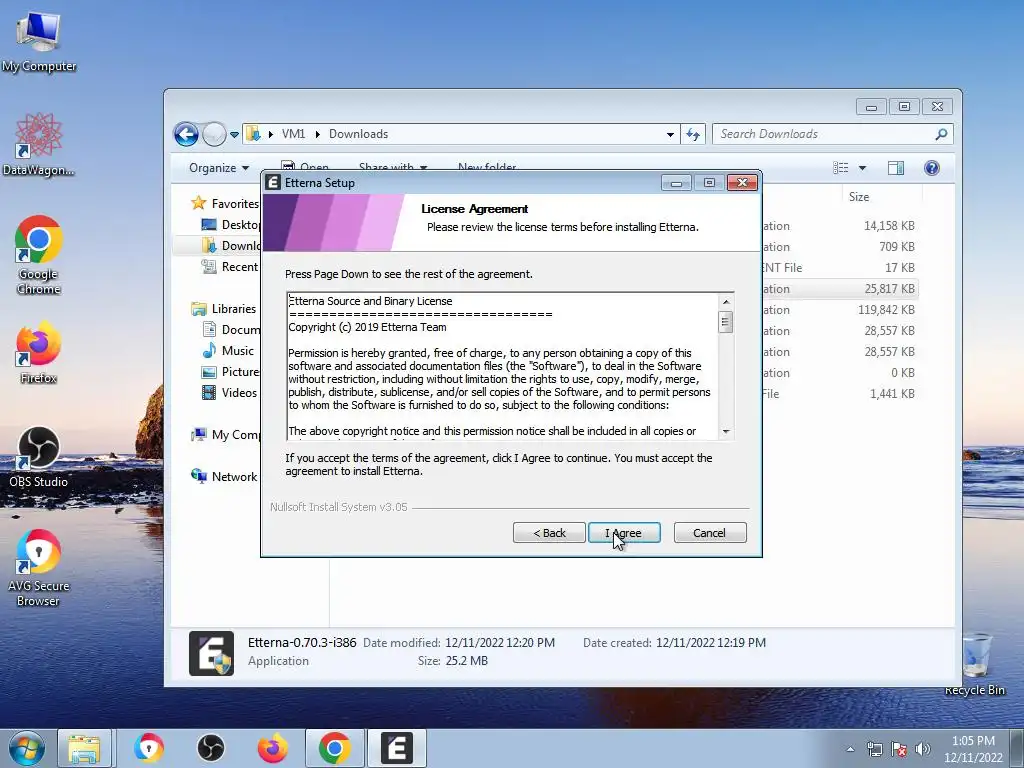
Task: Open OBS Studio from the taskbar
Action: [x=211, y=748]
